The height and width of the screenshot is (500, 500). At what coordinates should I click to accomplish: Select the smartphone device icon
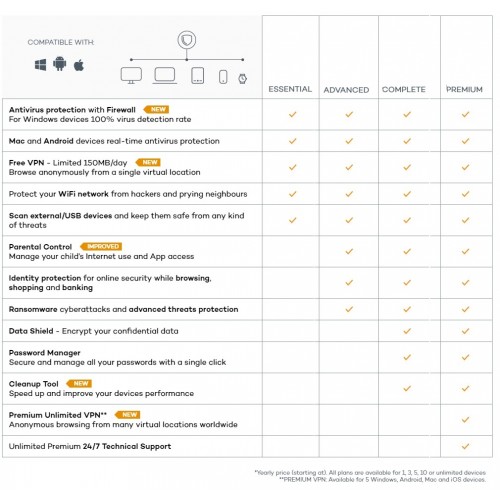[223, 77]
